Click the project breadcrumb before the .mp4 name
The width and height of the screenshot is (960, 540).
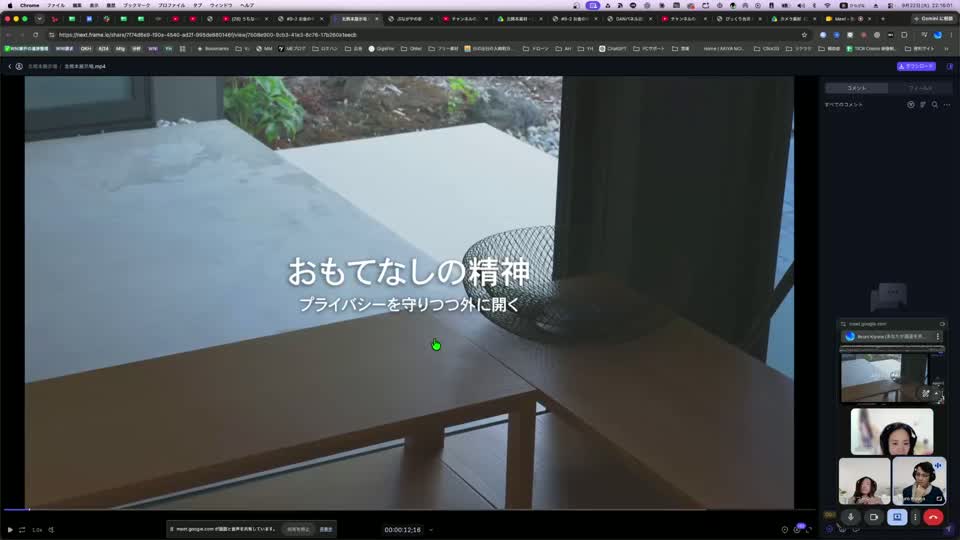coord(42,66)
